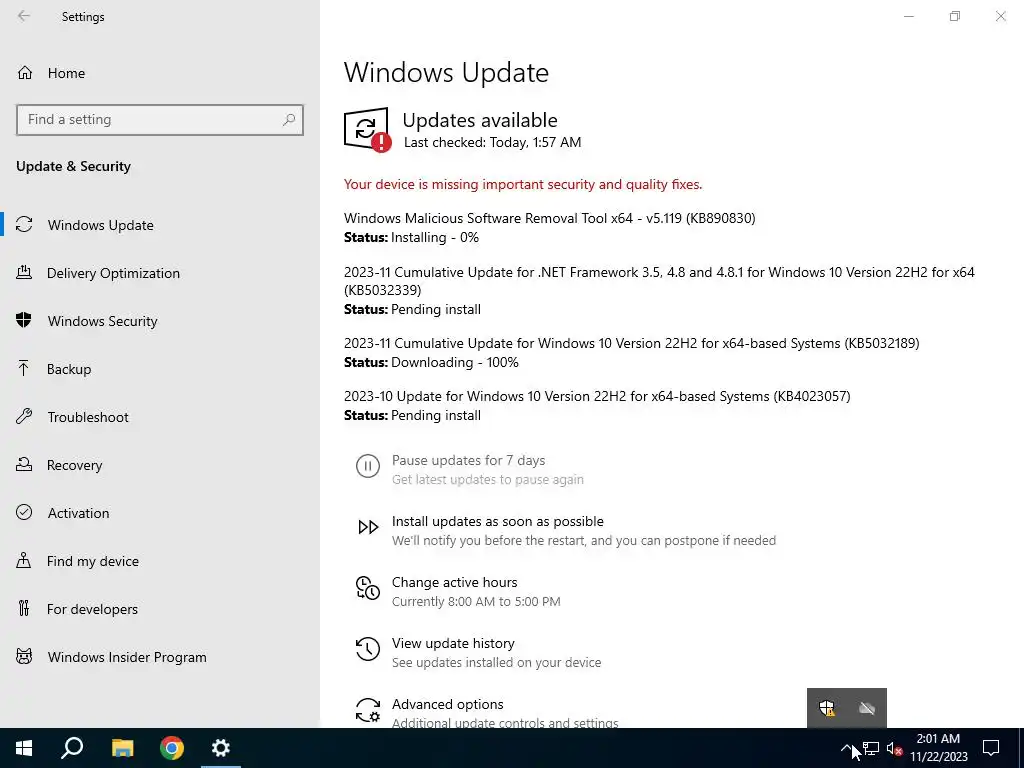Click the KB5032189 Cumulative Update entry

(632, 343)
